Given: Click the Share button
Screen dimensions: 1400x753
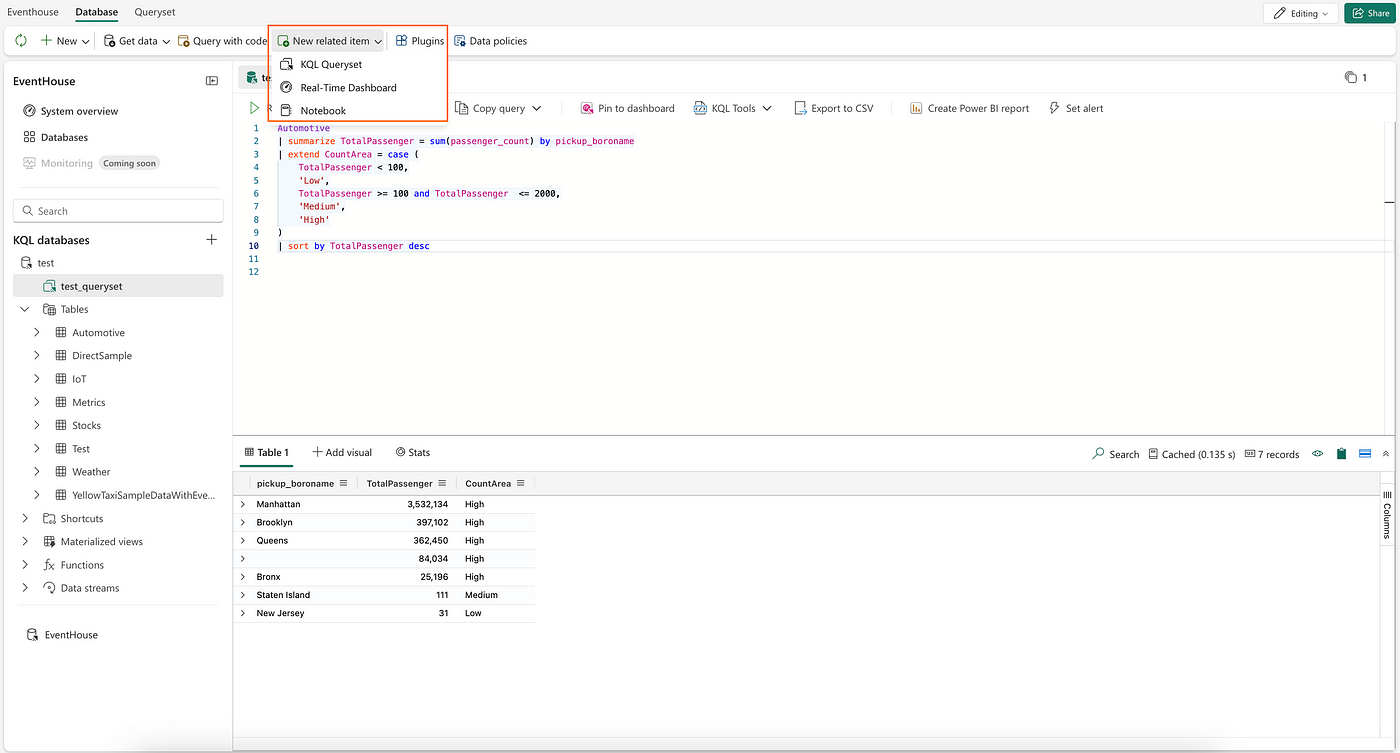Looking at the screenshot, I should tap(1369, 13).
